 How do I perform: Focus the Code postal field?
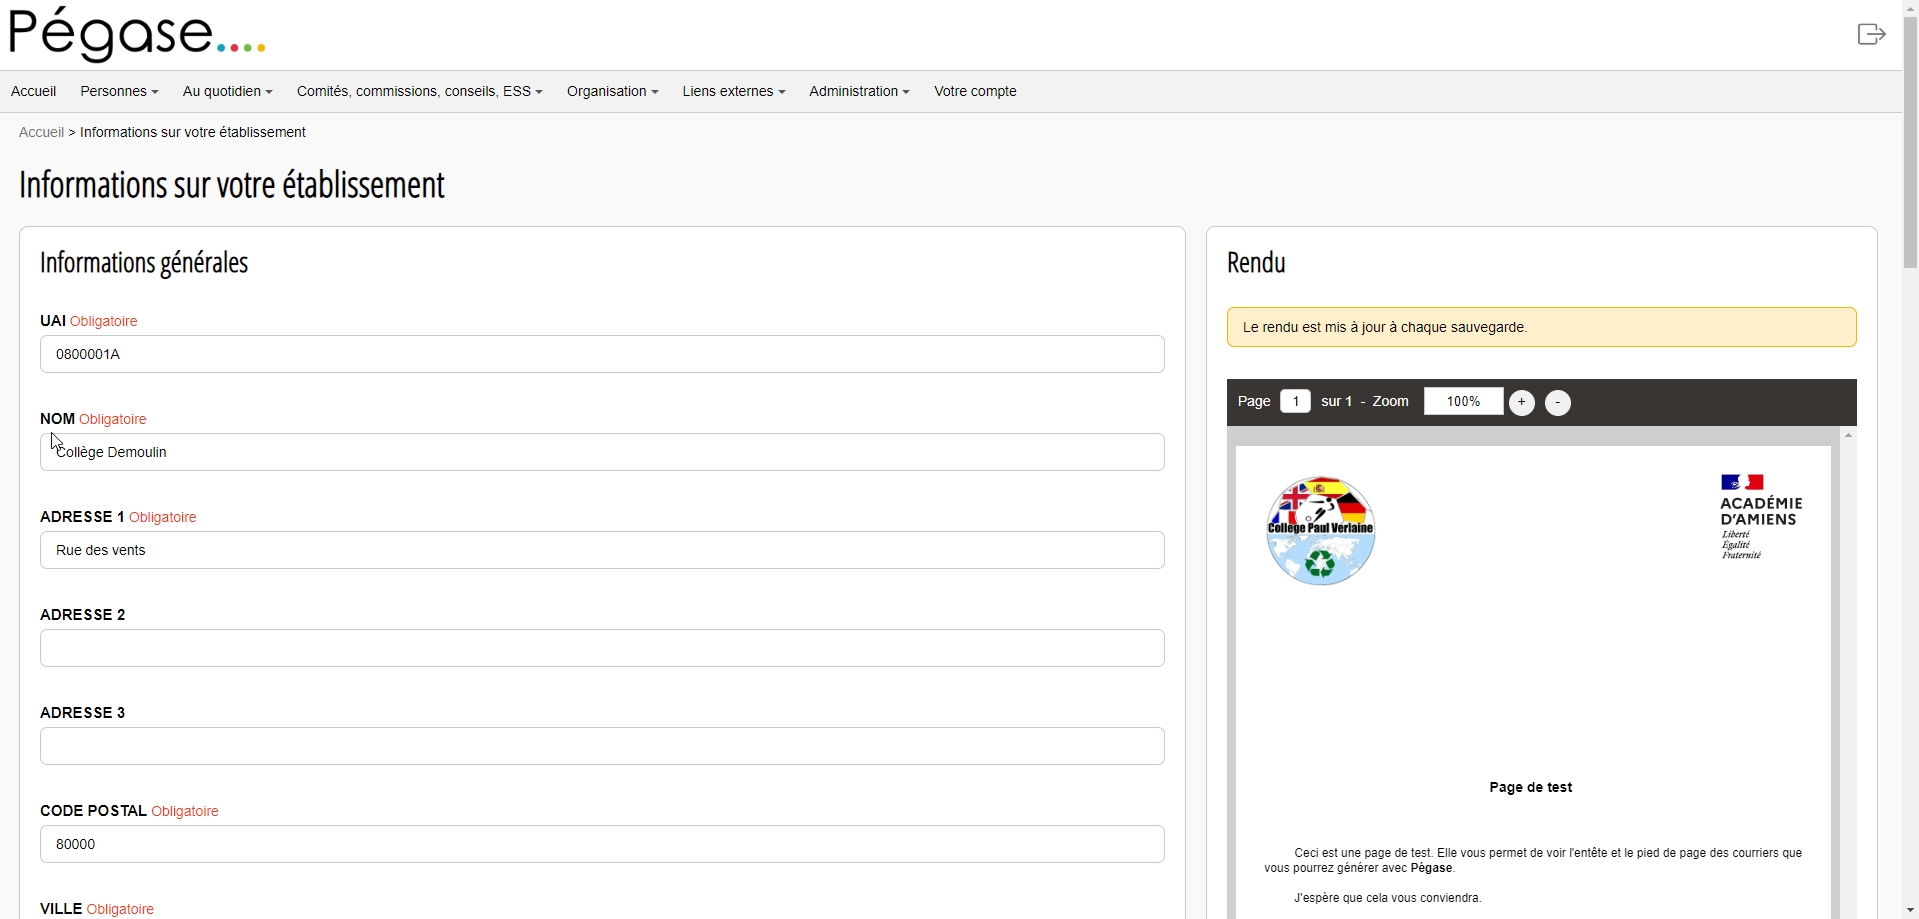point(602,844)
